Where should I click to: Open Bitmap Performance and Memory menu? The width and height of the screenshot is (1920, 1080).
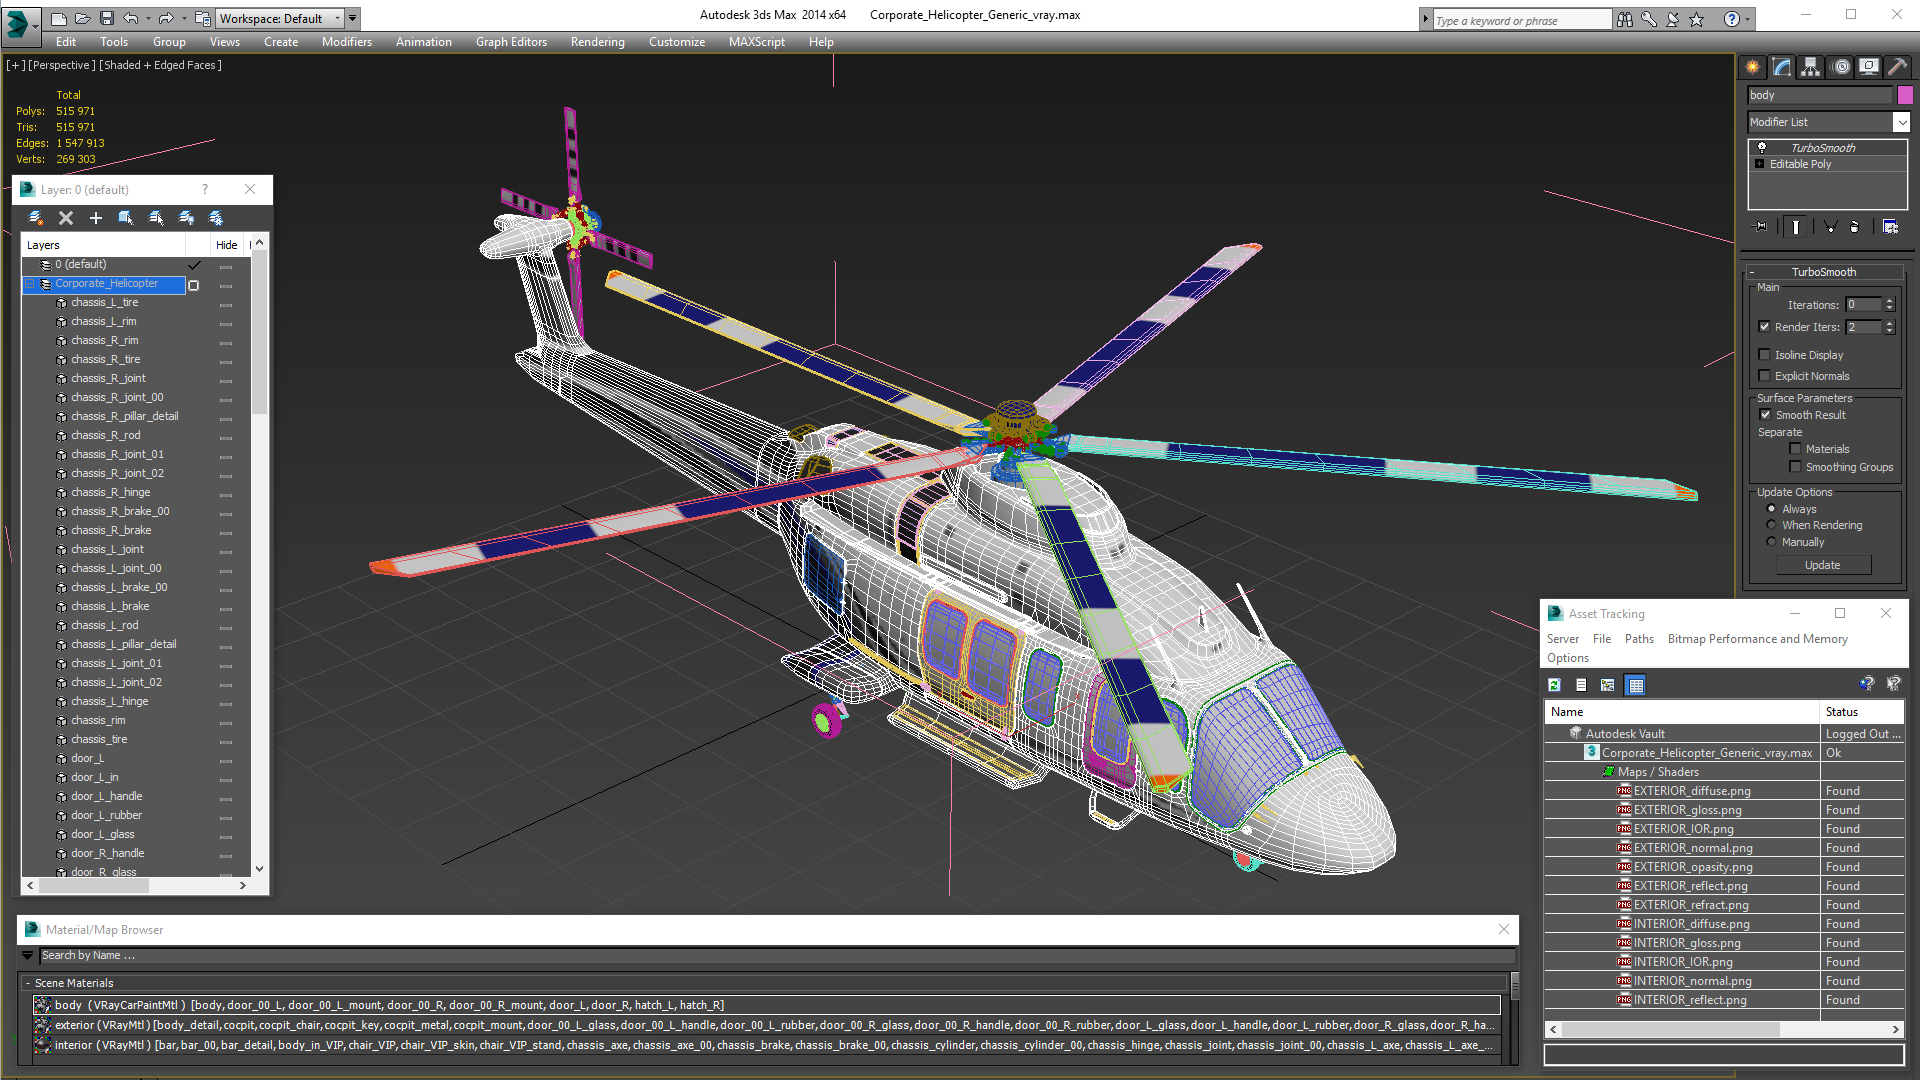coord(1758,639)
